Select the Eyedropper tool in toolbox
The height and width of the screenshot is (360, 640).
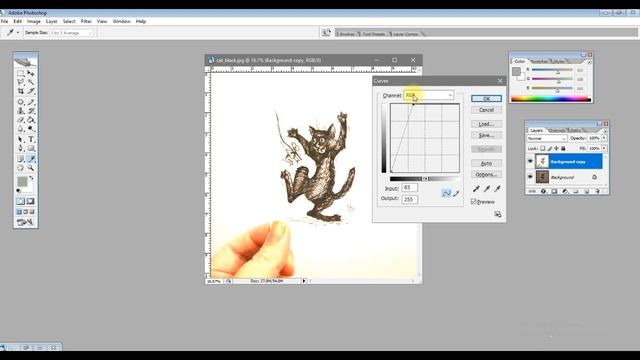[31, 159]
